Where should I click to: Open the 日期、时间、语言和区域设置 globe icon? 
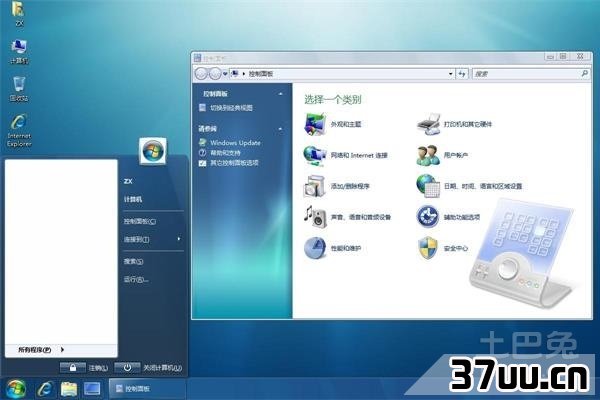428,186
